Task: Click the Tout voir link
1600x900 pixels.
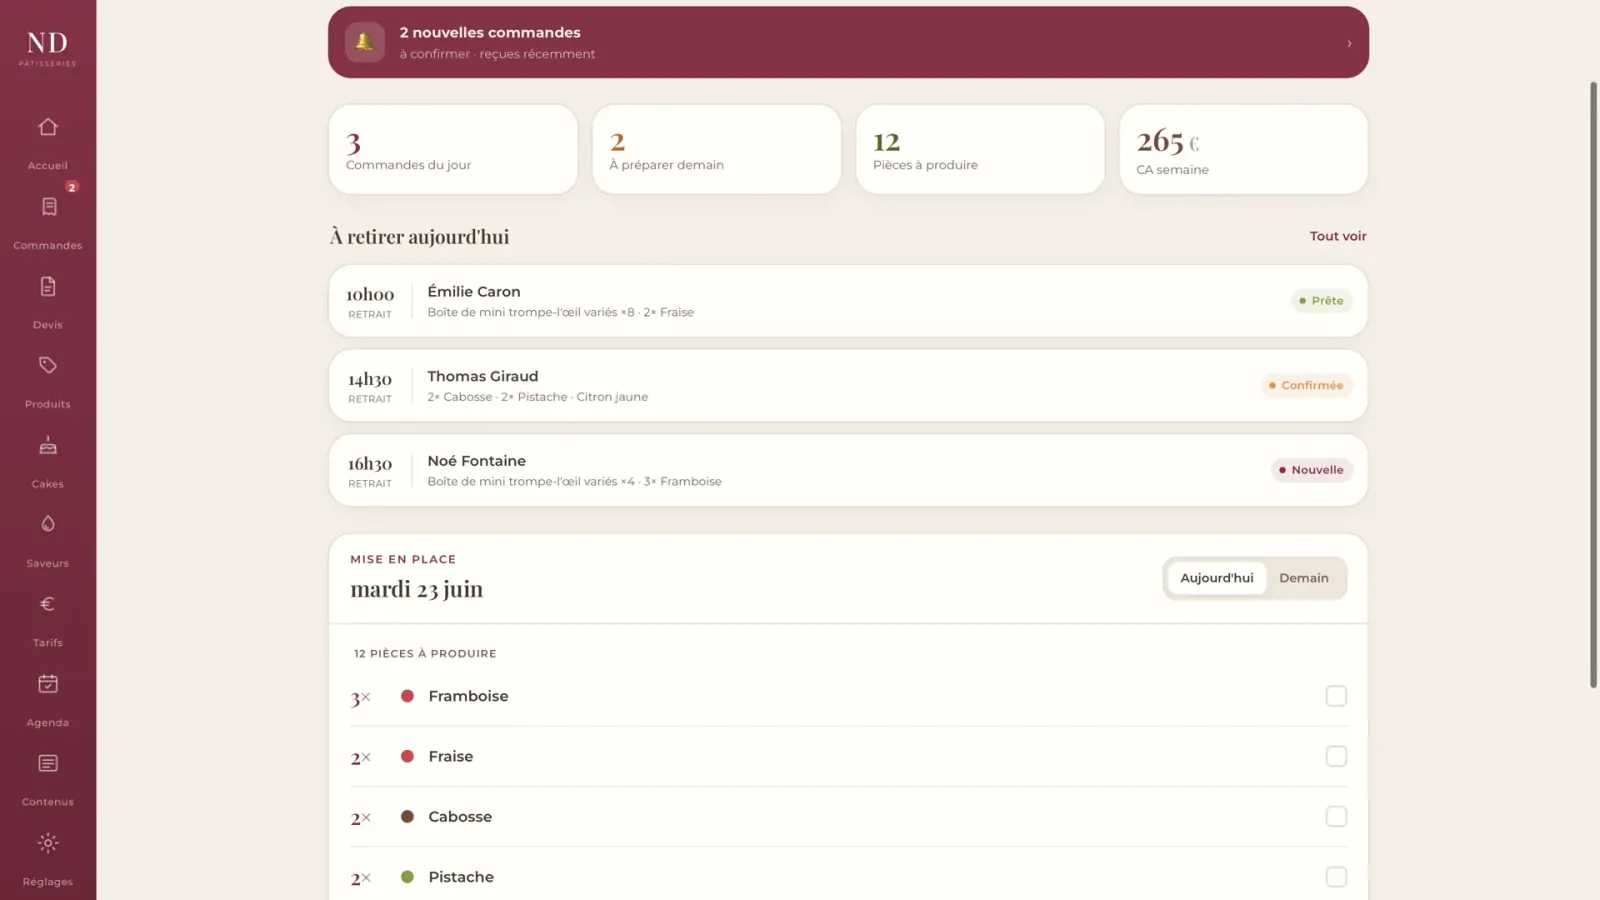Action: (x=1338, y=236)
